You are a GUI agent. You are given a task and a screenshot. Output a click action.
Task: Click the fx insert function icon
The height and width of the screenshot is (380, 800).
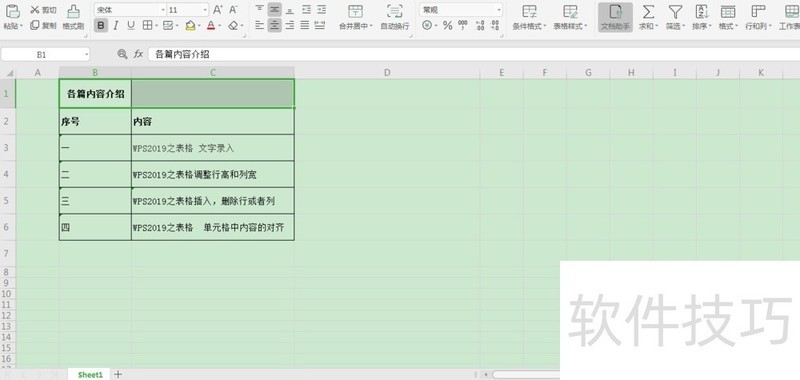click(138, 54)
